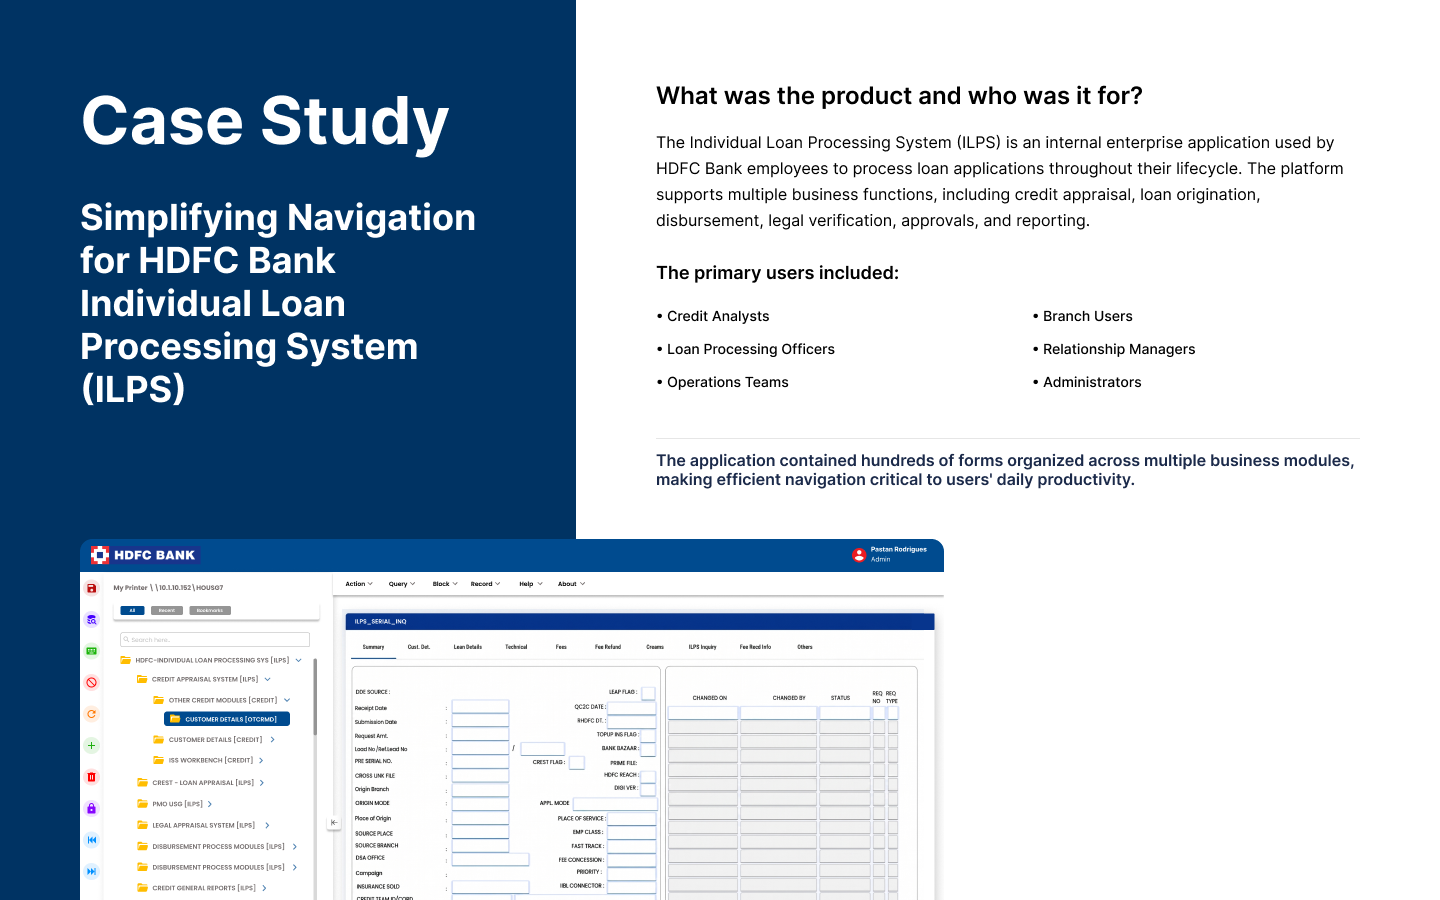Click the HDFC Bank logo
Viewport: 1440px width, 900px height.
[144, 555]
